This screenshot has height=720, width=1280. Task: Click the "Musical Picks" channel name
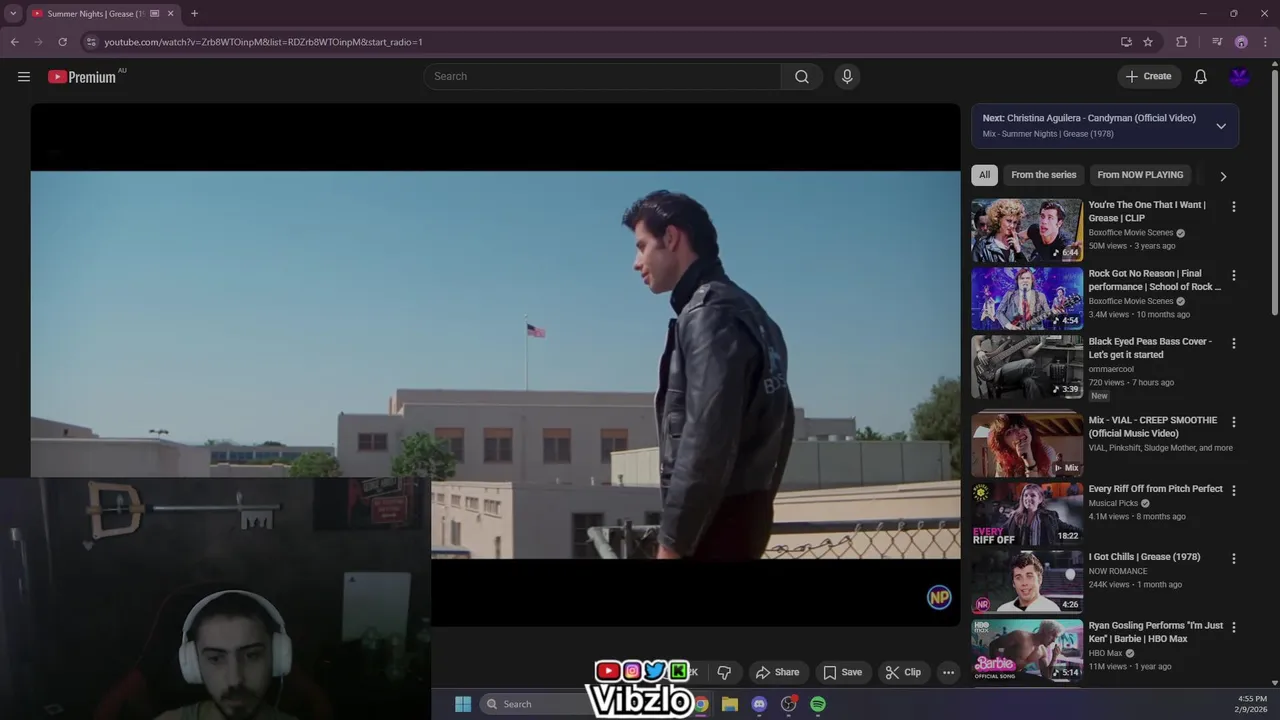1113,503
